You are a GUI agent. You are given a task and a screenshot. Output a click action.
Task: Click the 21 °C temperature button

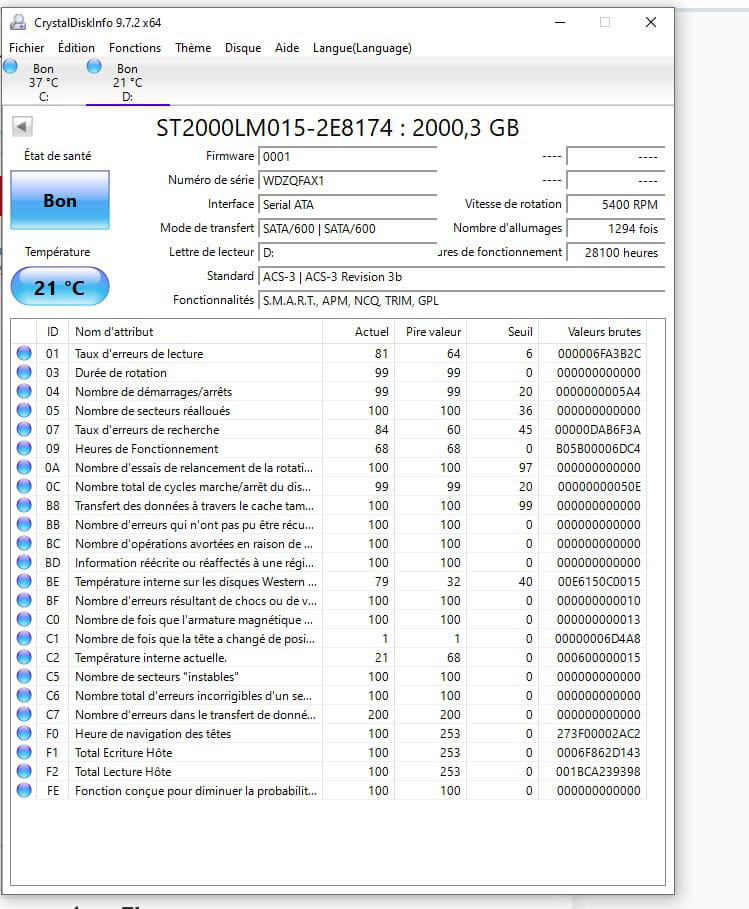(x=60, y=288)
